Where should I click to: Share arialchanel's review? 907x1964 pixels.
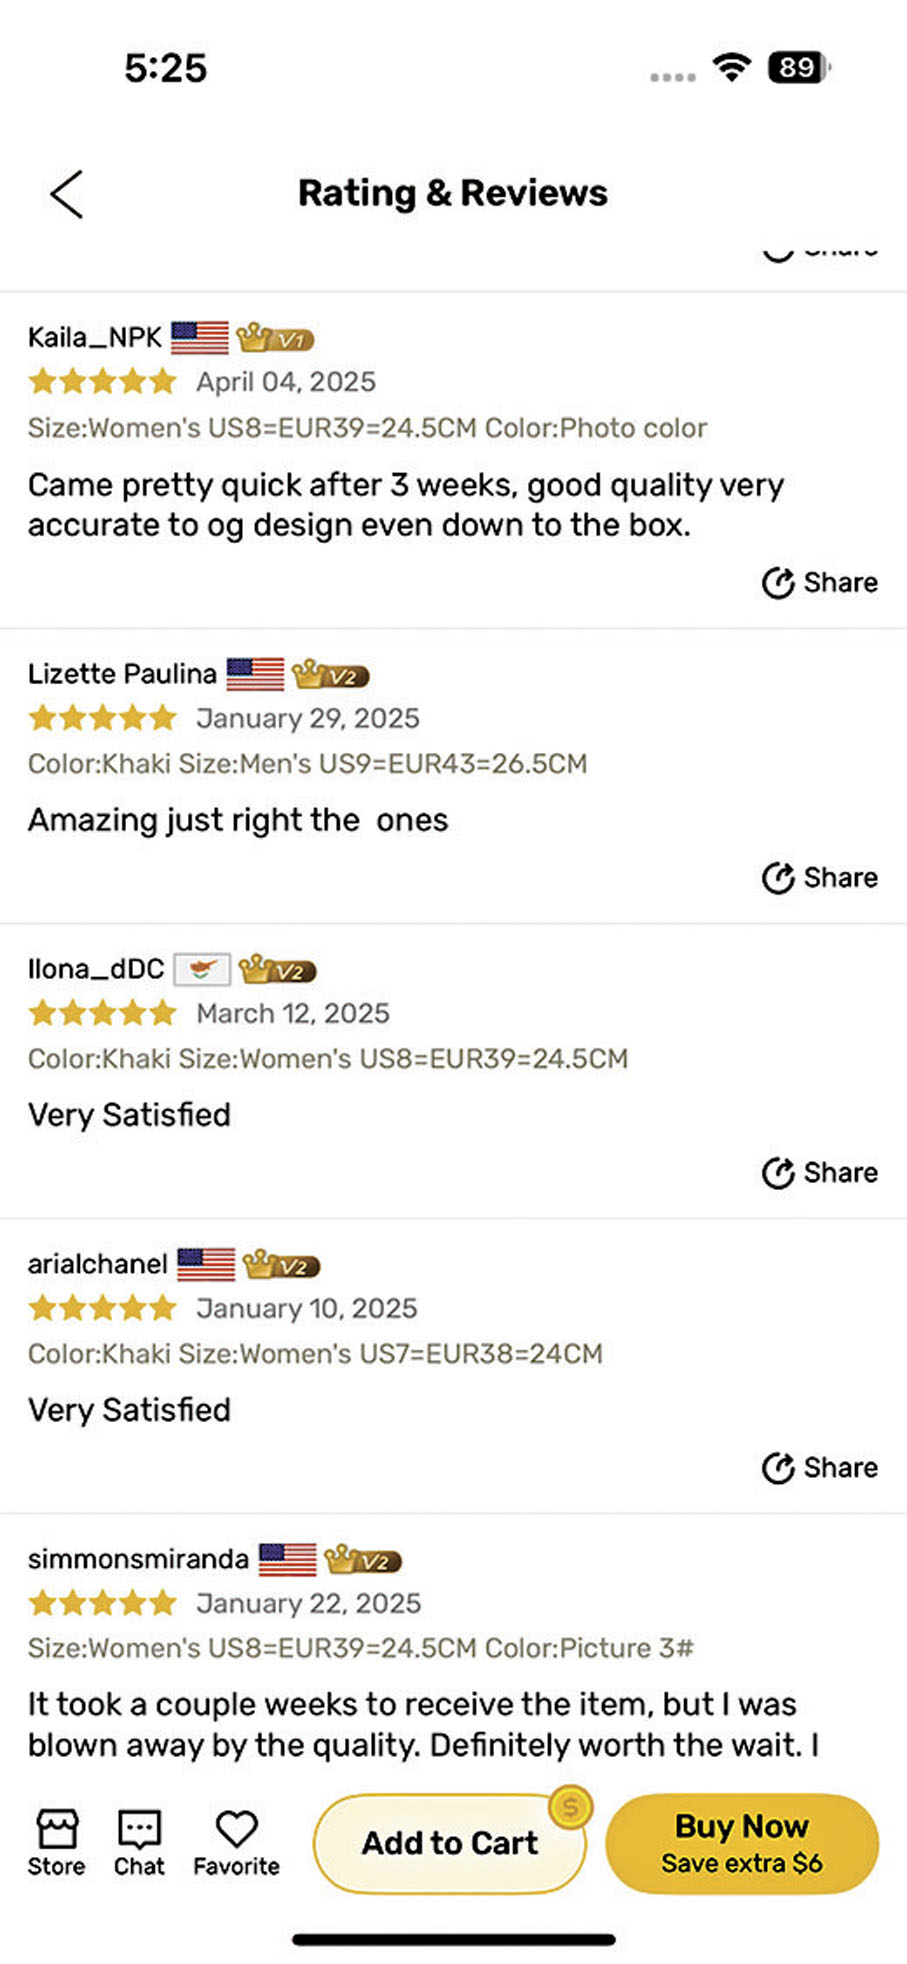[820, 1467]
